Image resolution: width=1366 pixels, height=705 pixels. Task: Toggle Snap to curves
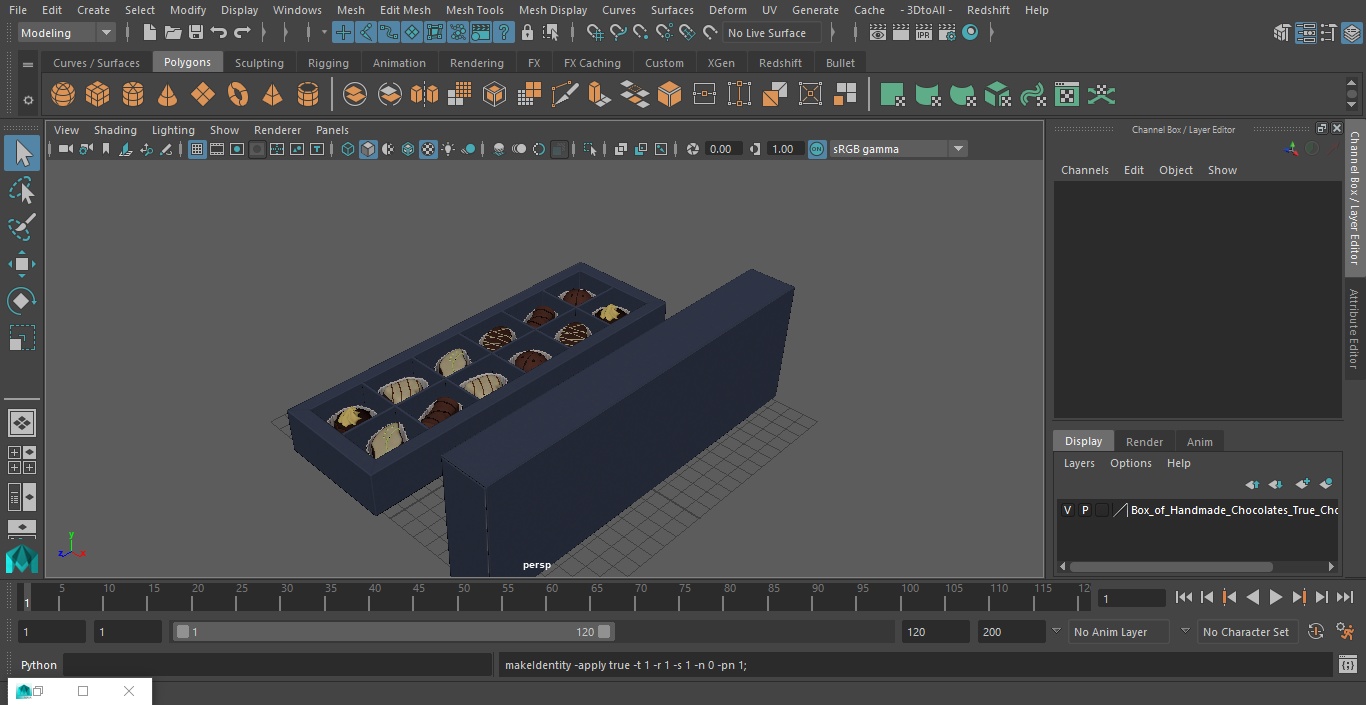click(618, 33)
